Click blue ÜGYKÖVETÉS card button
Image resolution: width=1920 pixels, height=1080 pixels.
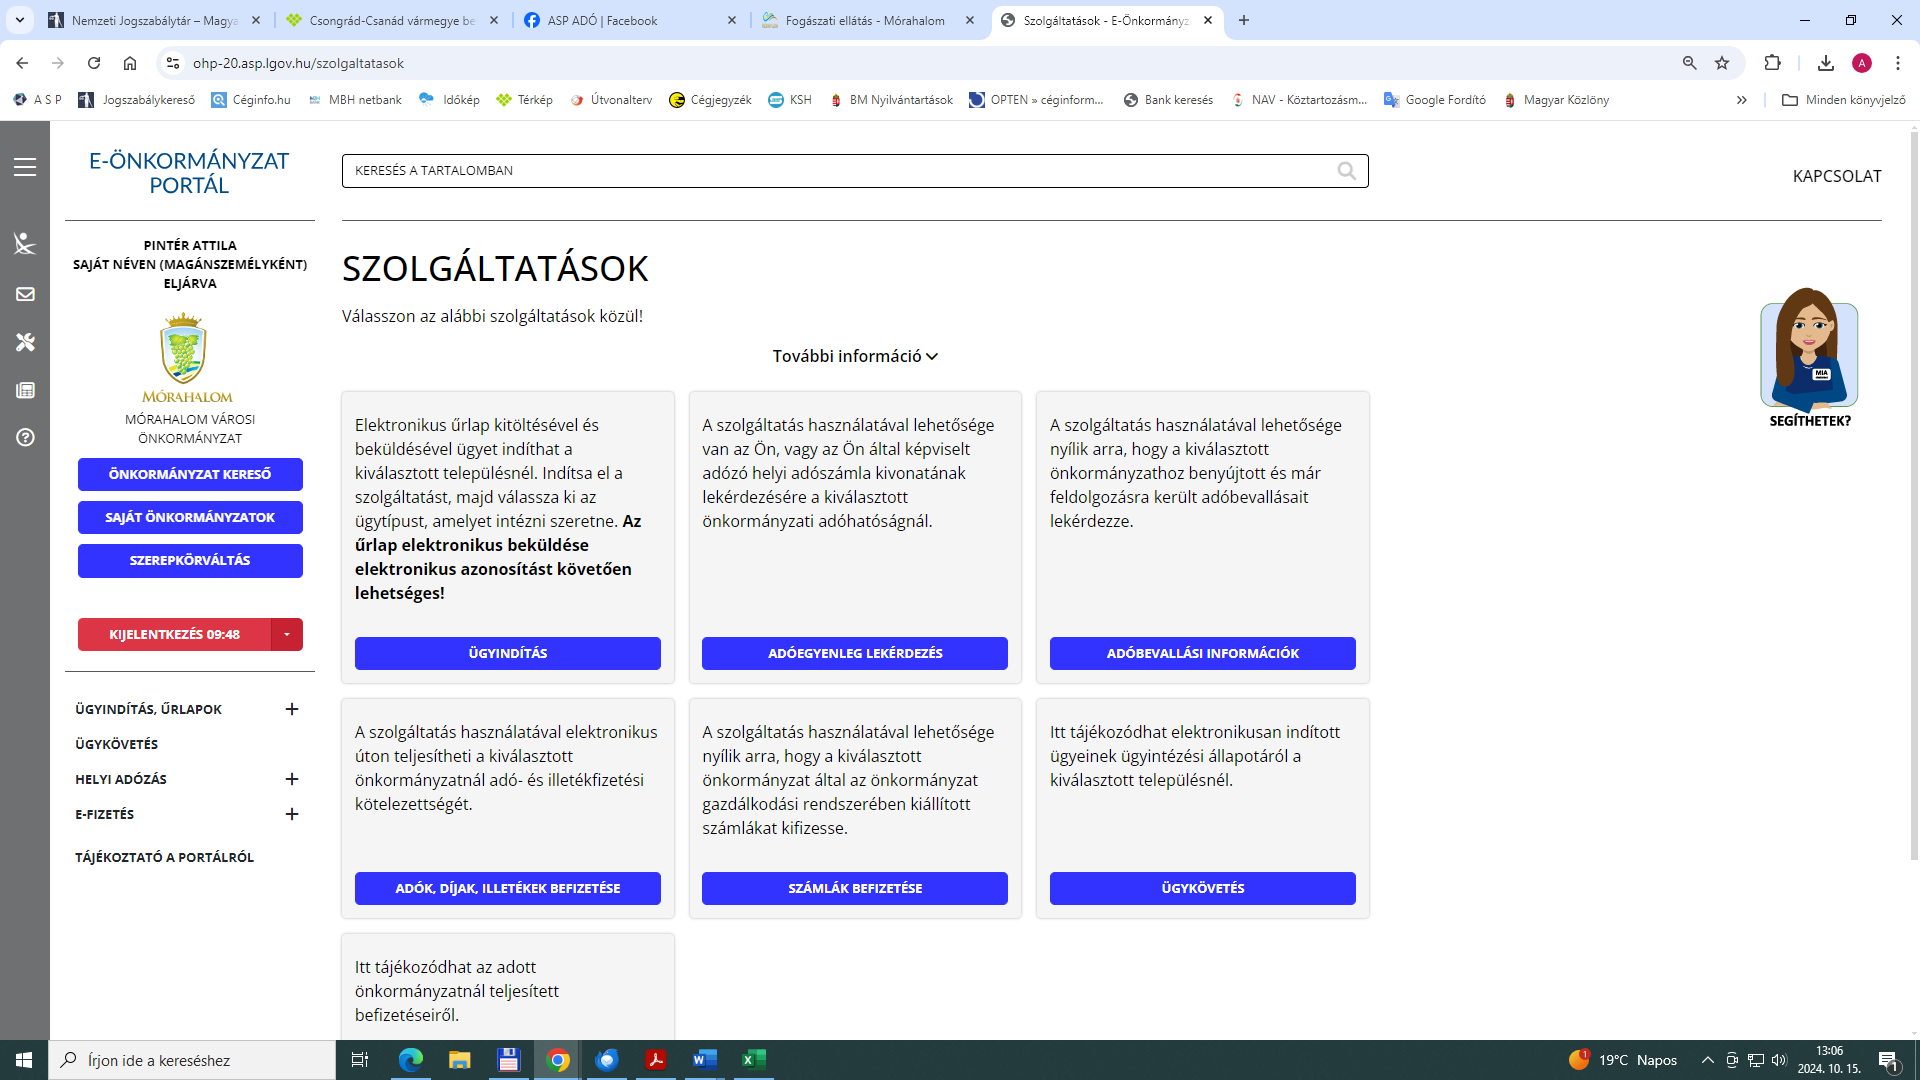pos(1203,888)
